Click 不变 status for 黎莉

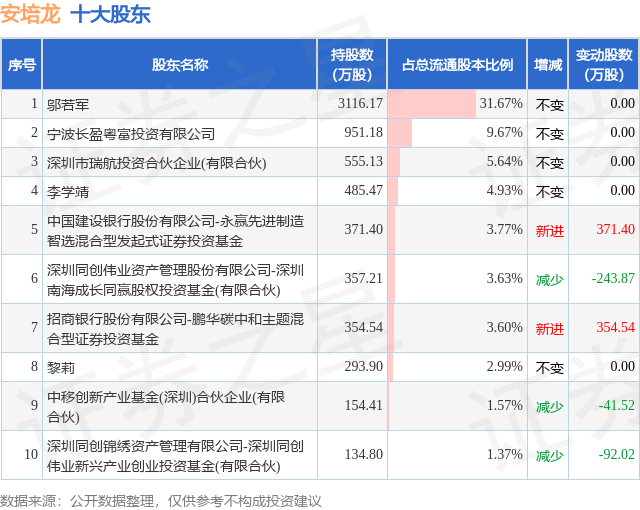549,368
